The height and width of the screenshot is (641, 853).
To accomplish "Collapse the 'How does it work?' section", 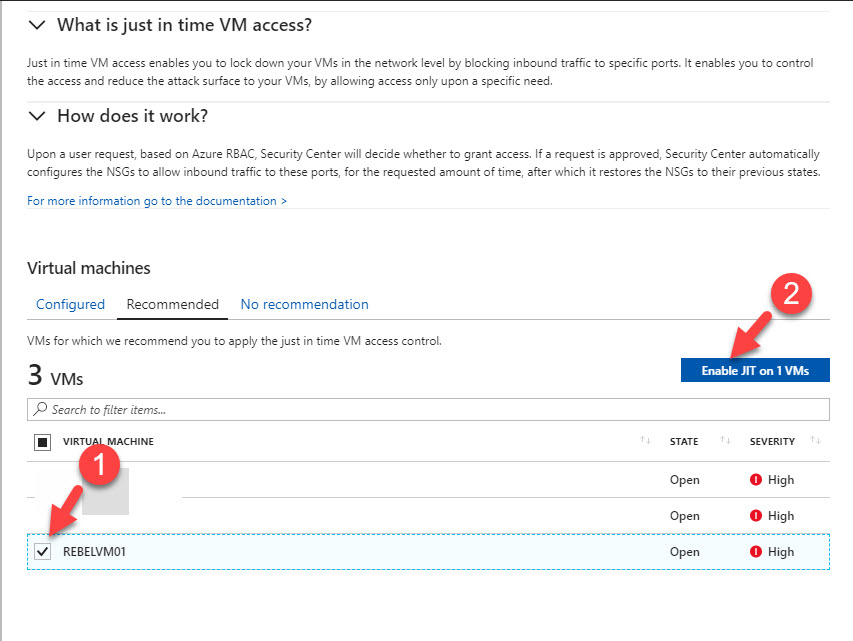I will point(36,116).
